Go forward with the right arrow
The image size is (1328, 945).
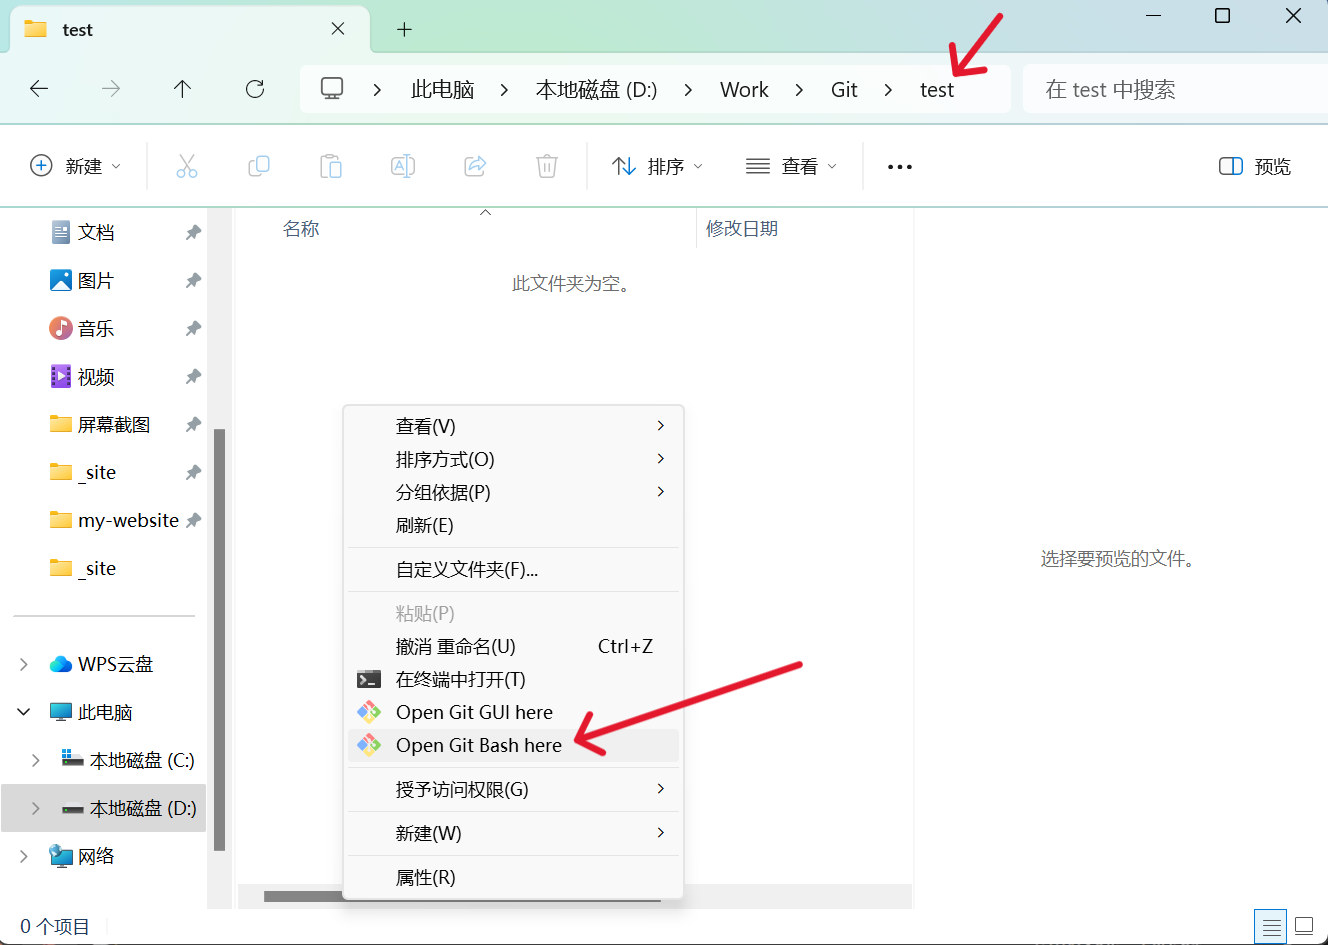tap(111, 89)
